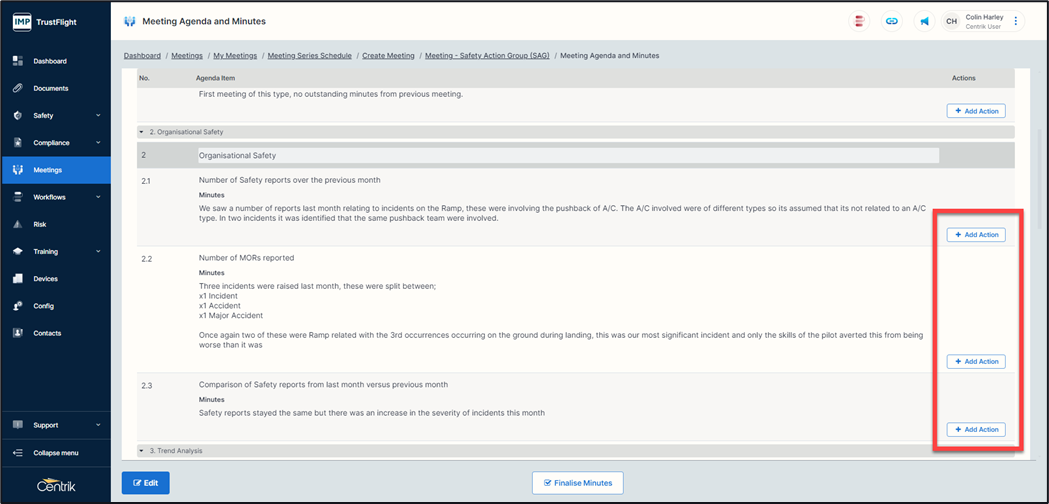
Task: Open the megaphone announcements icon
Action: point(925,21)
